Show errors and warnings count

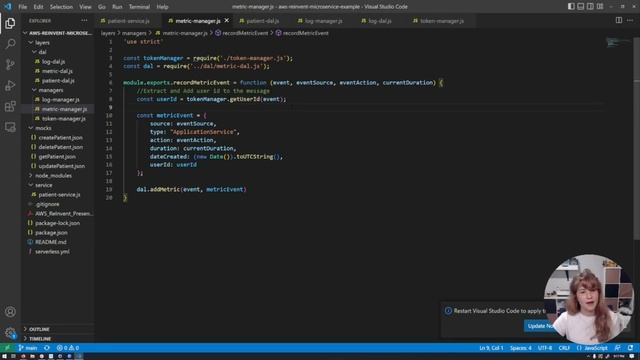[x=68, y=348]
